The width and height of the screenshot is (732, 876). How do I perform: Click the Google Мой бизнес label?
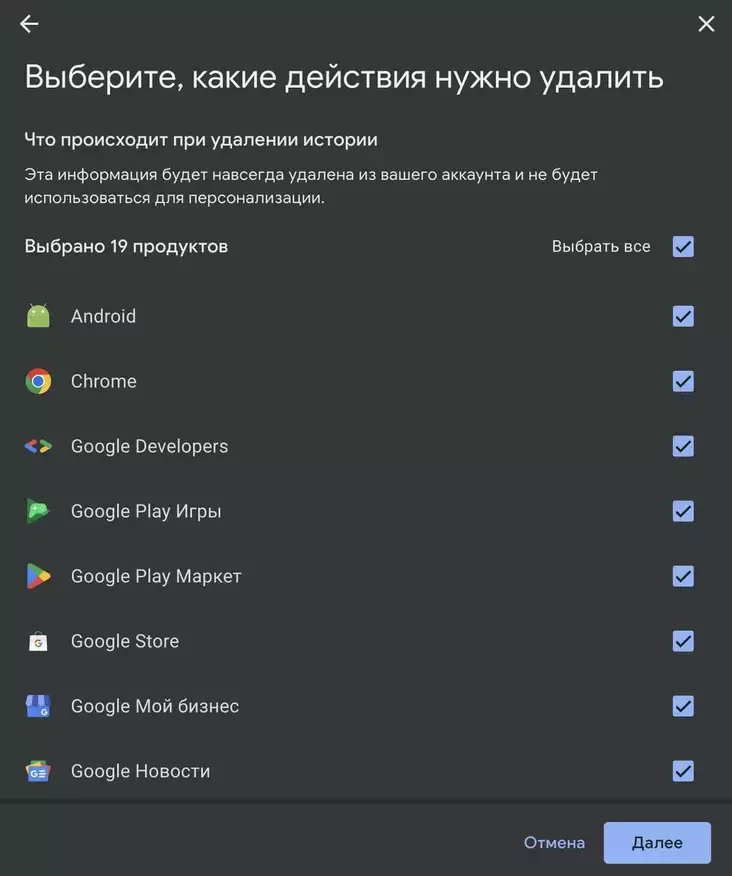[x=155, y=707]
